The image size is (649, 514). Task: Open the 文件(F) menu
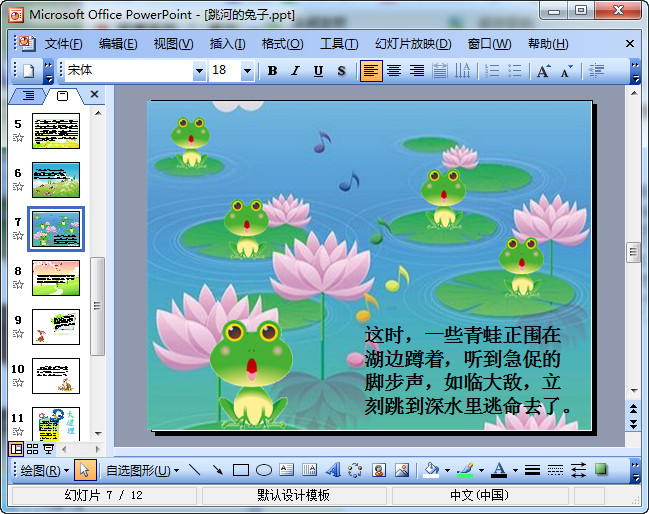[x=63, y=44]
